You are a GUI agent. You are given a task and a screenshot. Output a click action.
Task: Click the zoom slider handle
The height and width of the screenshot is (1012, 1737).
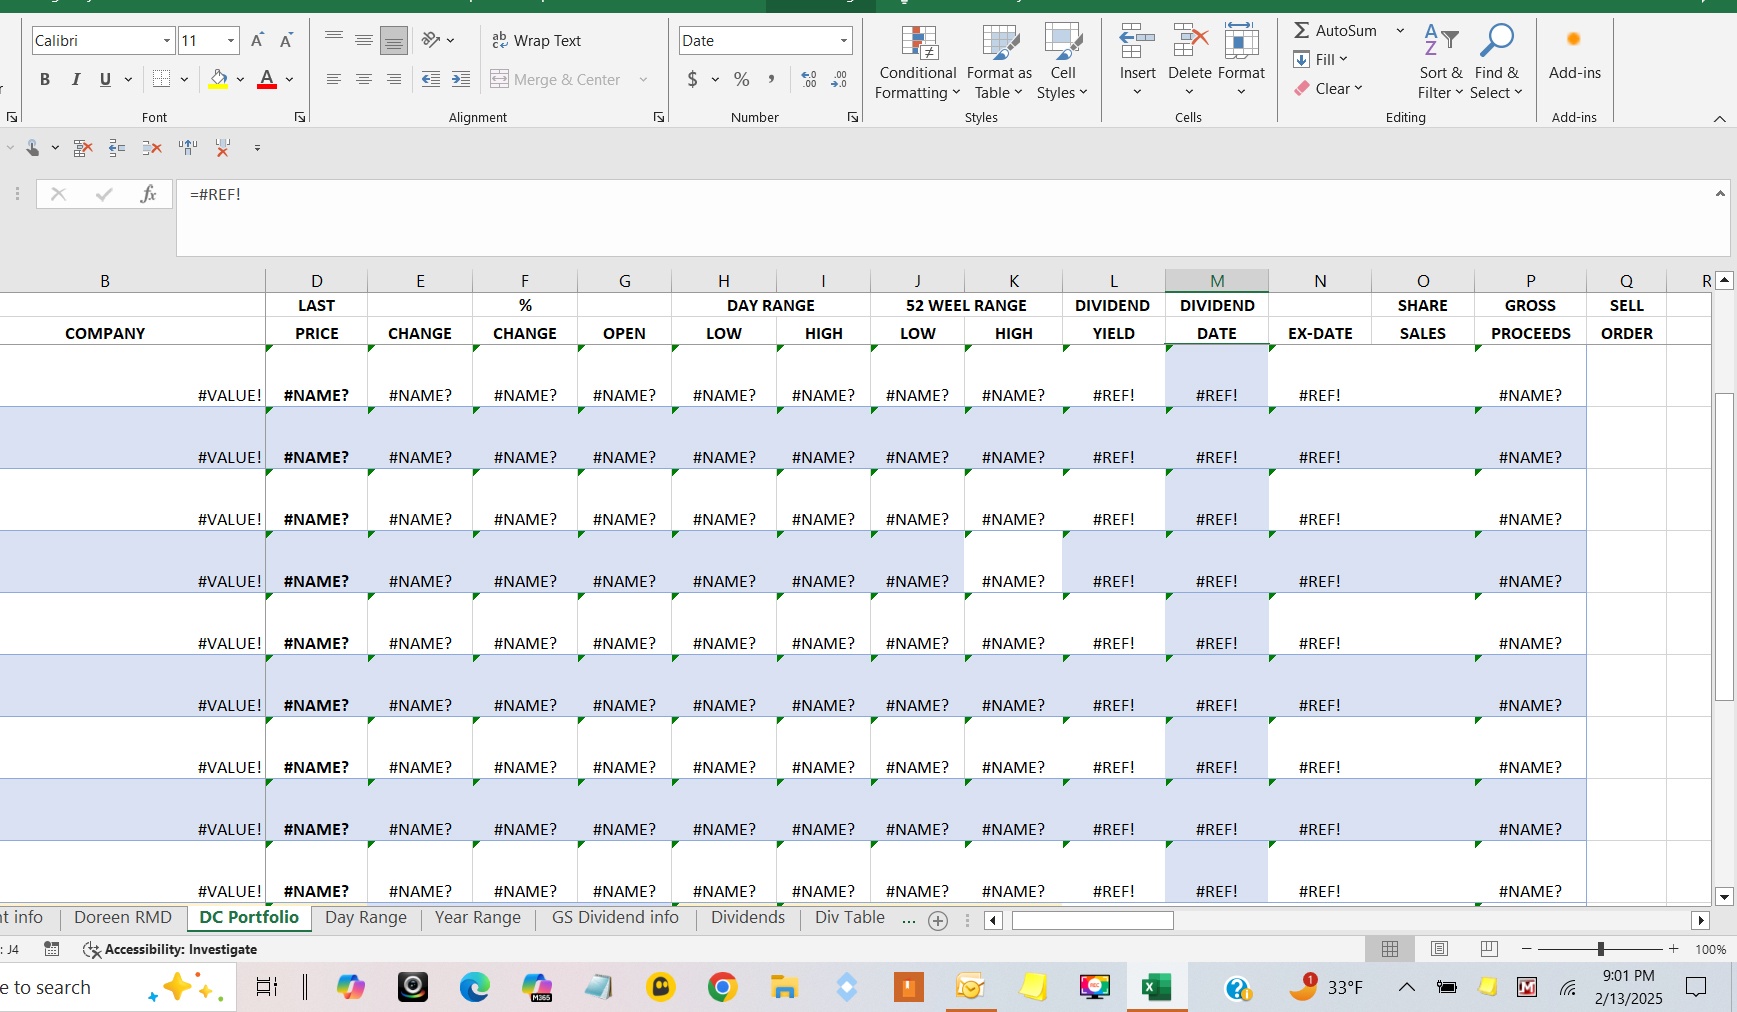tap(1601, 949)
